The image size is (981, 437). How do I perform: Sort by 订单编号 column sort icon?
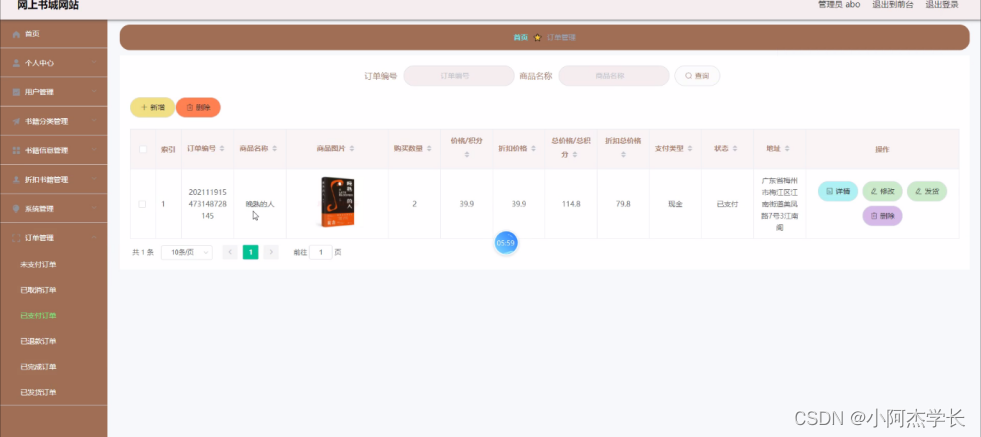tap(224, 149)
